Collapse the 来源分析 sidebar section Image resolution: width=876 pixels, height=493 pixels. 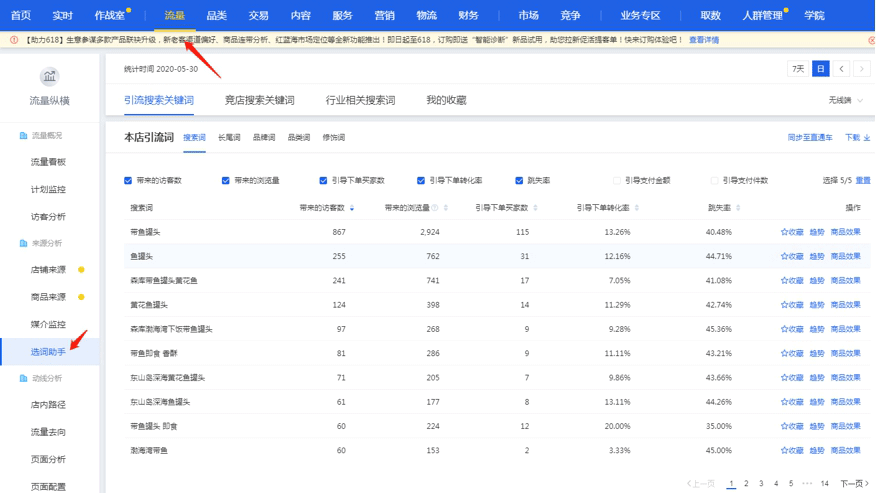click(45, 243)
